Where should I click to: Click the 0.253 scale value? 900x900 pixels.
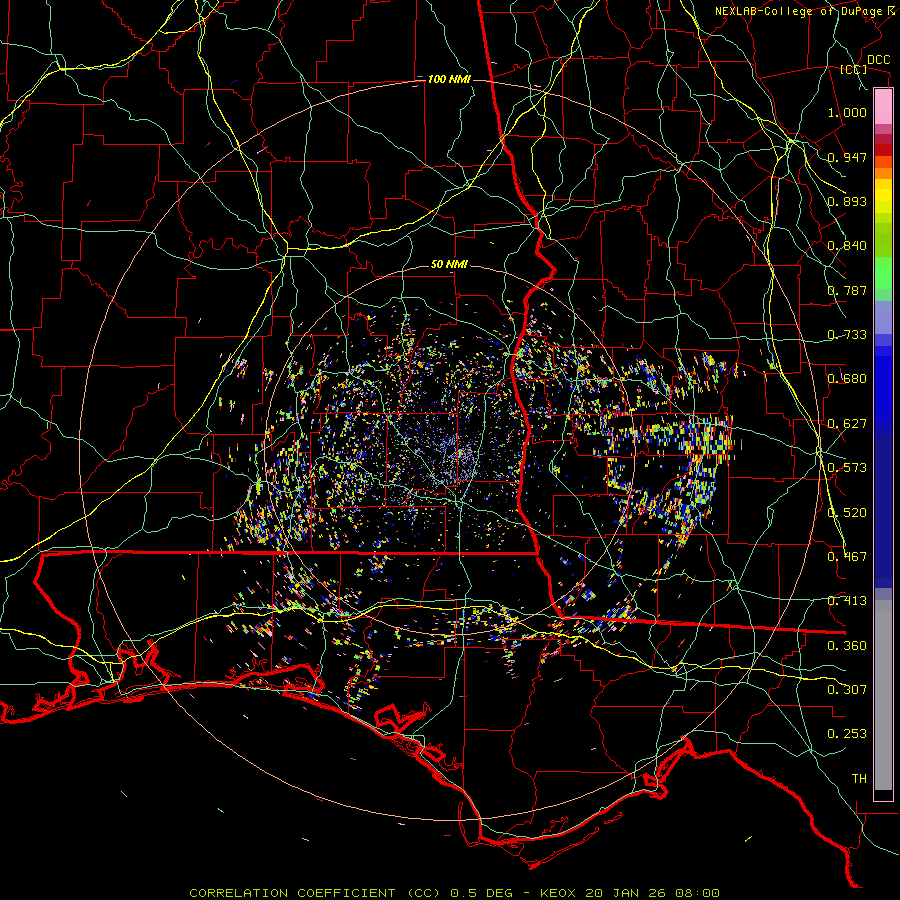pyautogui.click(x=847, y=734)
